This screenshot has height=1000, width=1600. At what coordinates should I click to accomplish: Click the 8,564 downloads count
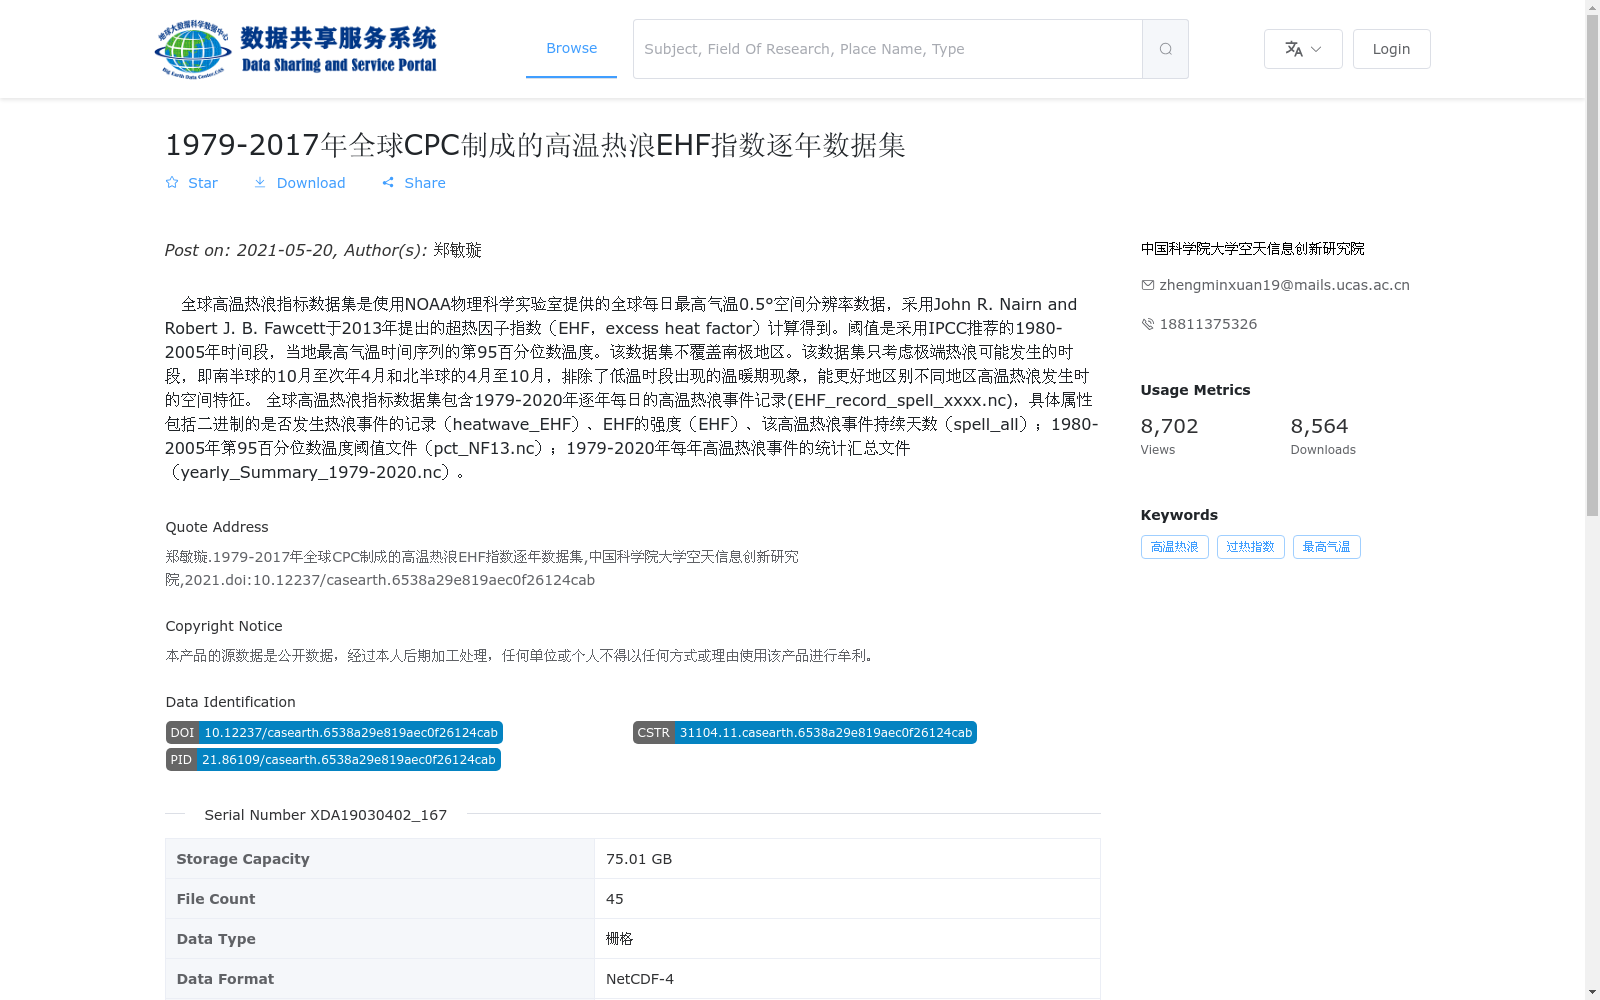(x=1319, y=426)
